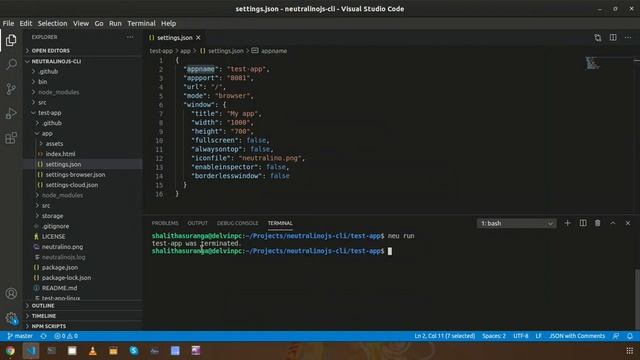Open Skype from the taskbar
Viewport: 640px width, 360px height.
click(x=134, y=351)
